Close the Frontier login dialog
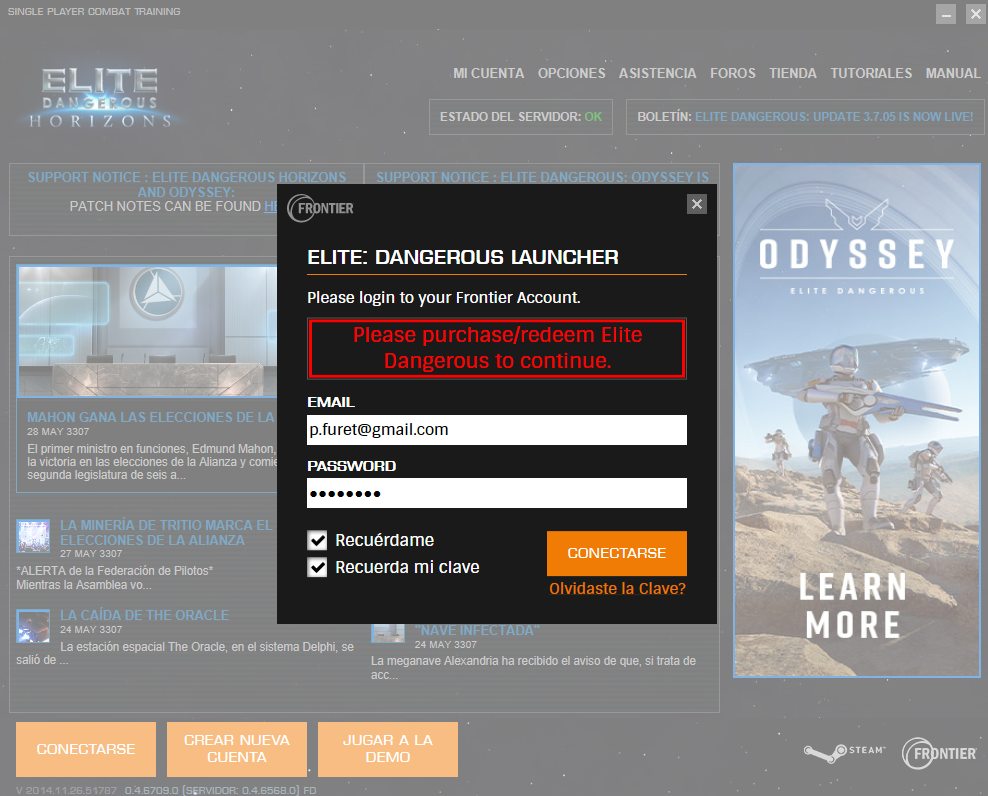 coord(696,204)
